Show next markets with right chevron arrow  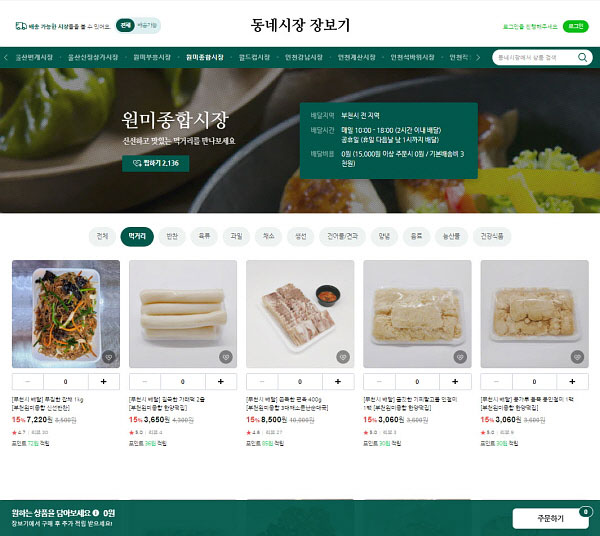point(478,57)
